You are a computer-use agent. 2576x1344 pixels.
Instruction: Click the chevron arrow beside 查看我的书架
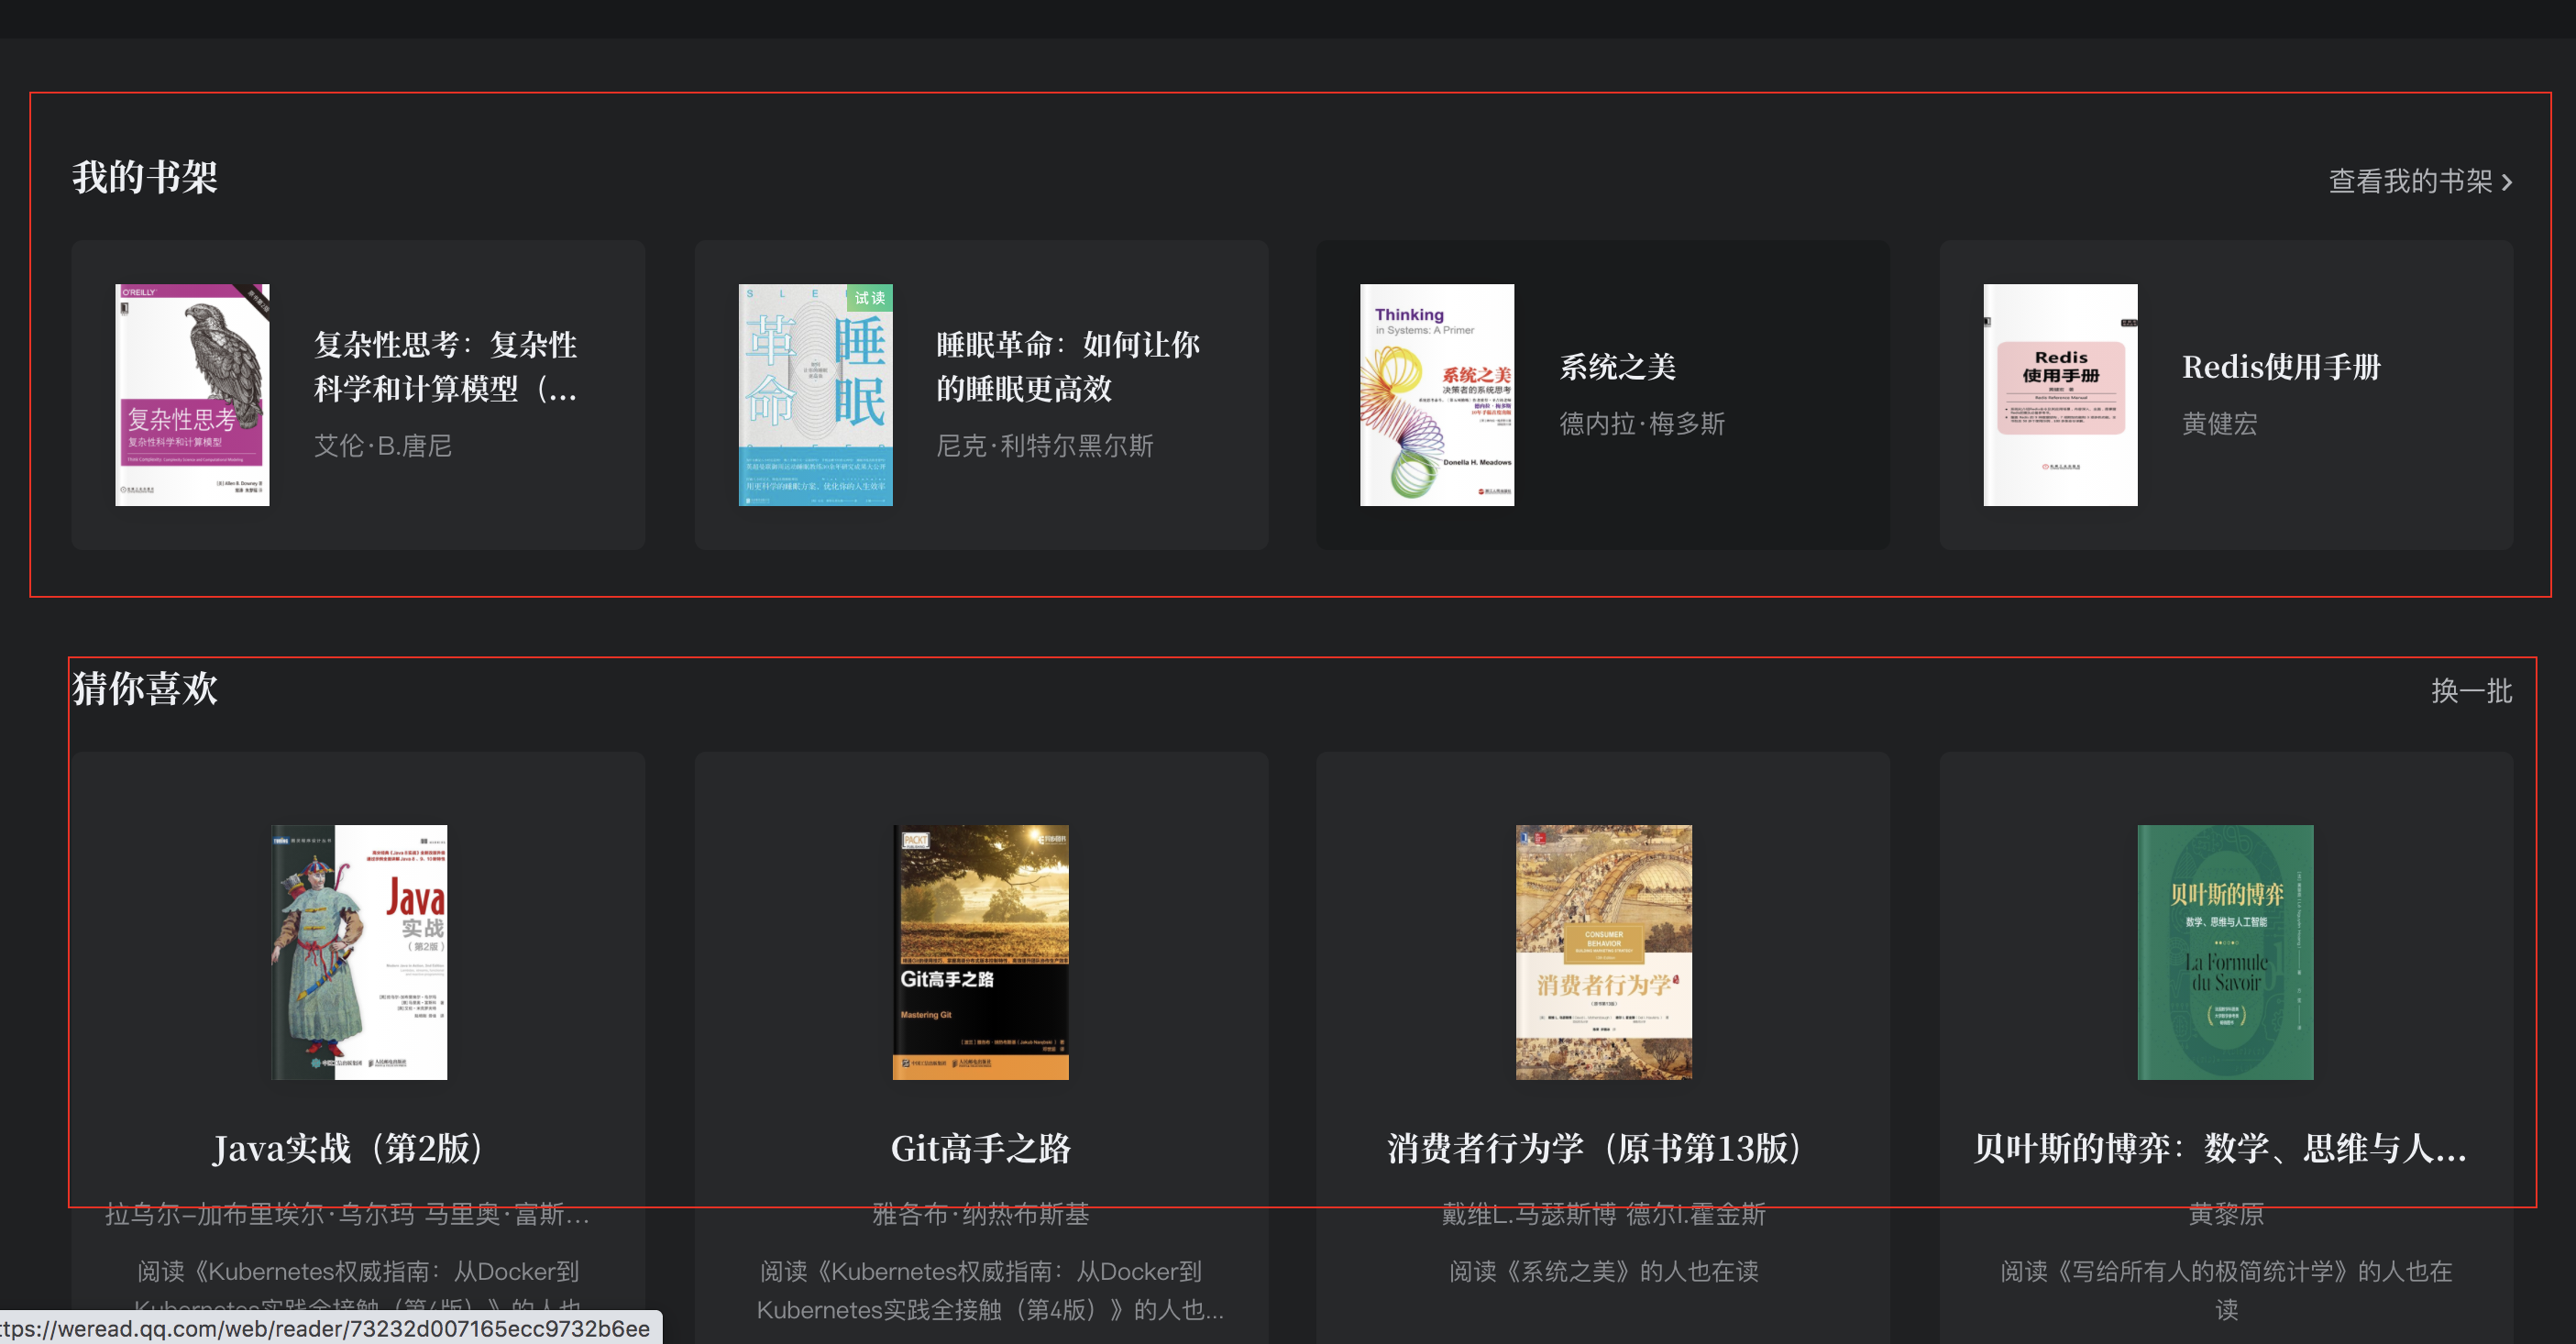click(2507, 182)
